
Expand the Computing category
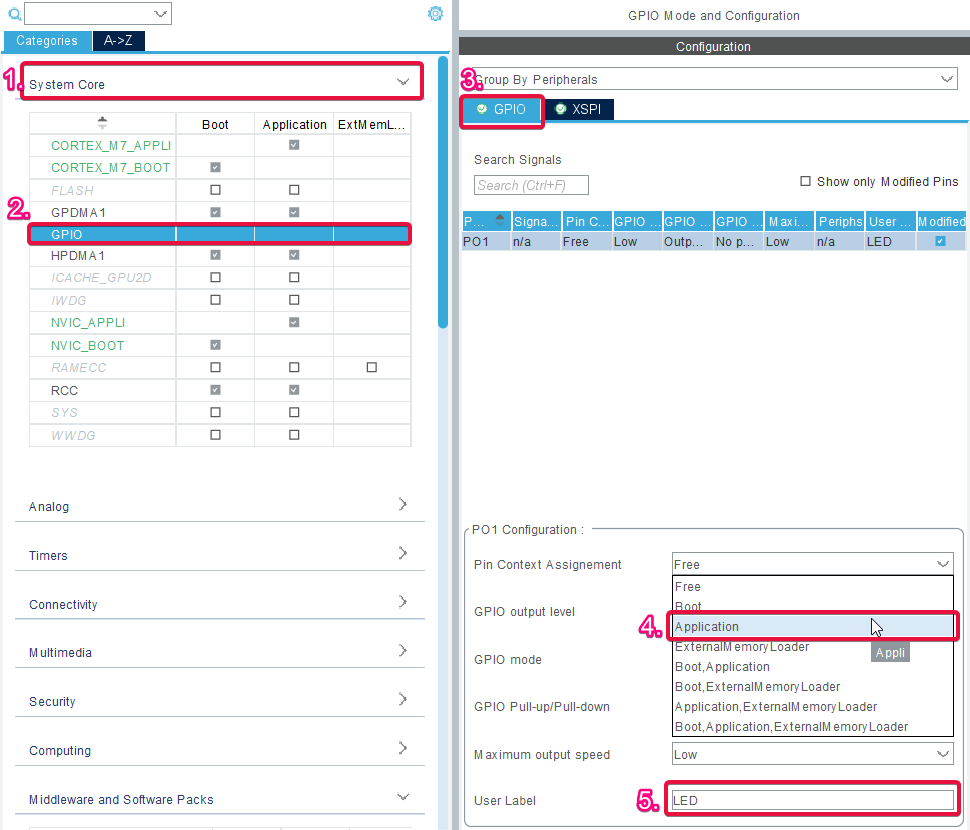pos(220,750)
